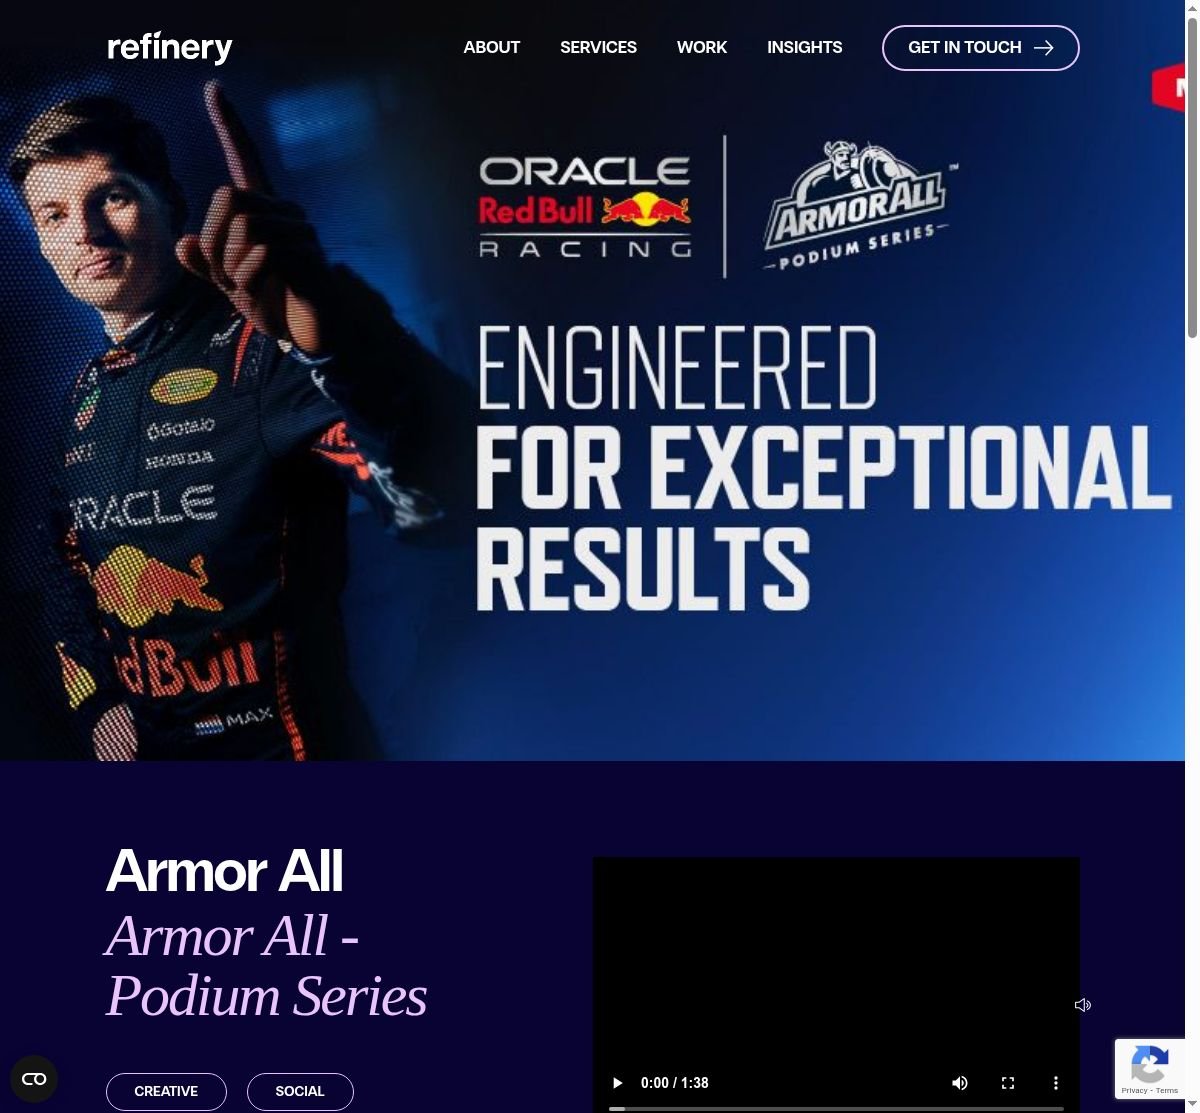Viewport: 1200px width, 1113px height.
Task: Click arrow inside Get In Touch button
Action: click(1044, 48)
